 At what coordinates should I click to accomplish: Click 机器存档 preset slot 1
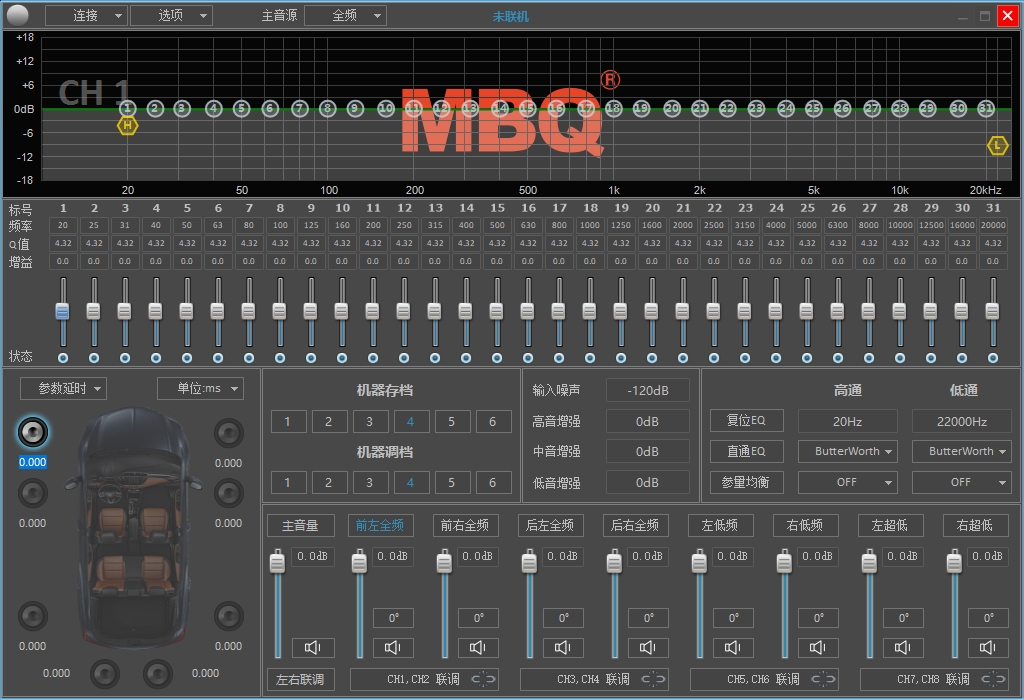[287, 422]
